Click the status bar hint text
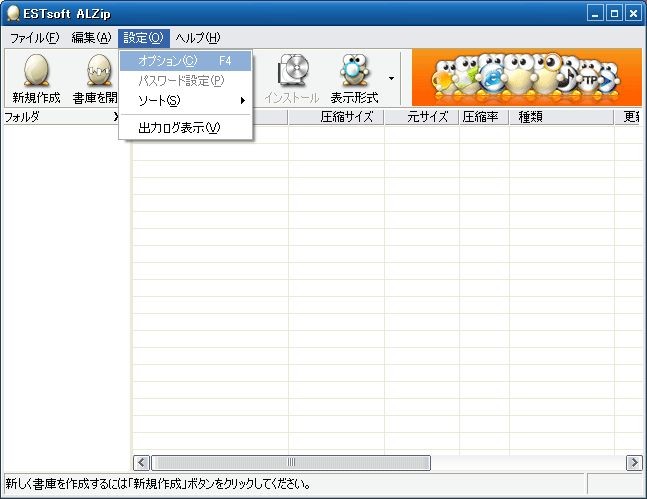Viewport: 647px width, 499px height. [x=158, y=483]
